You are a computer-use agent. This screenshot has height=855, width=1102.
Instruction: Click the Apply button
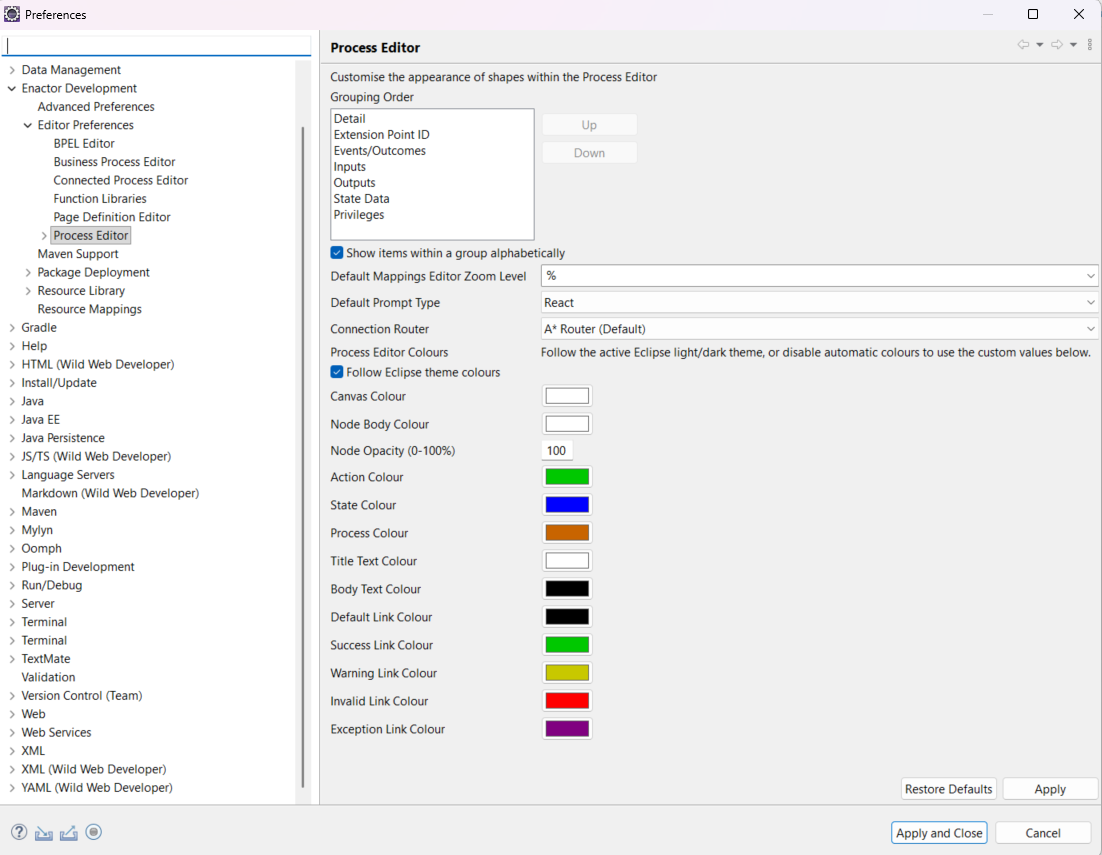coord(1050,789)
